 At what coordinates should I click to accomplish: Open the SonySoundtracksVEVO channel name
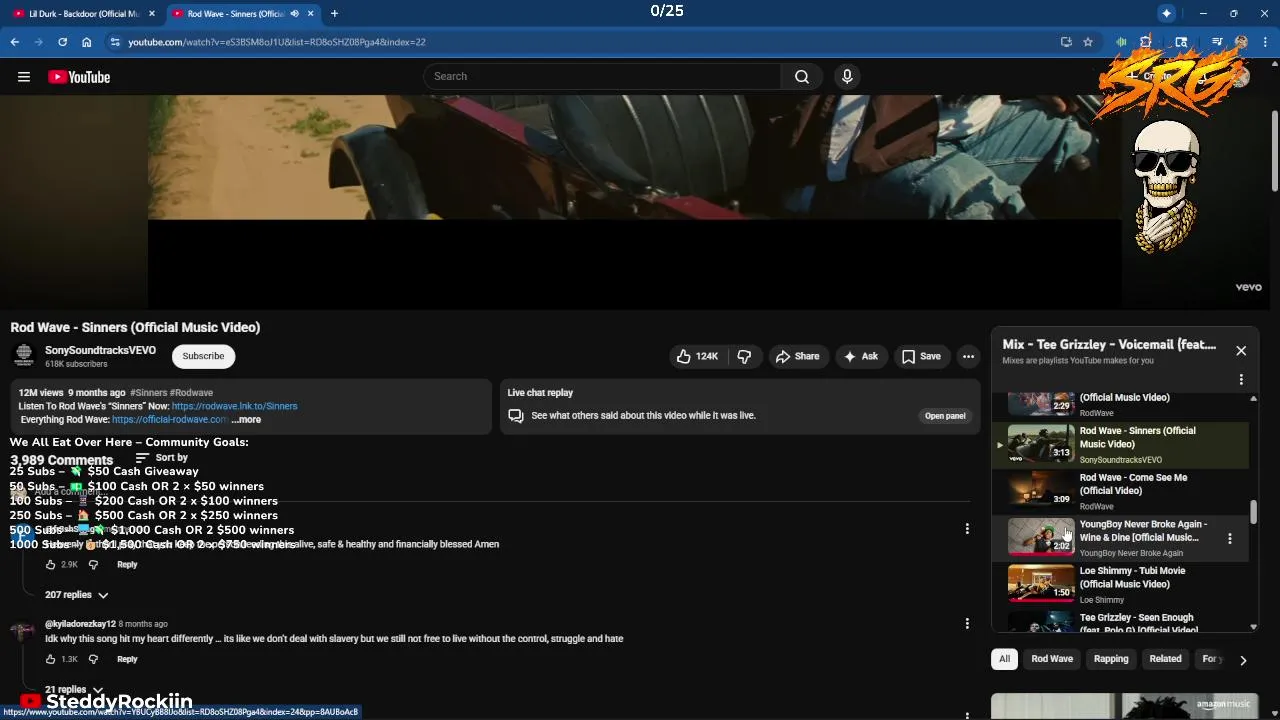pyautogui.click(x=100, y=350)
